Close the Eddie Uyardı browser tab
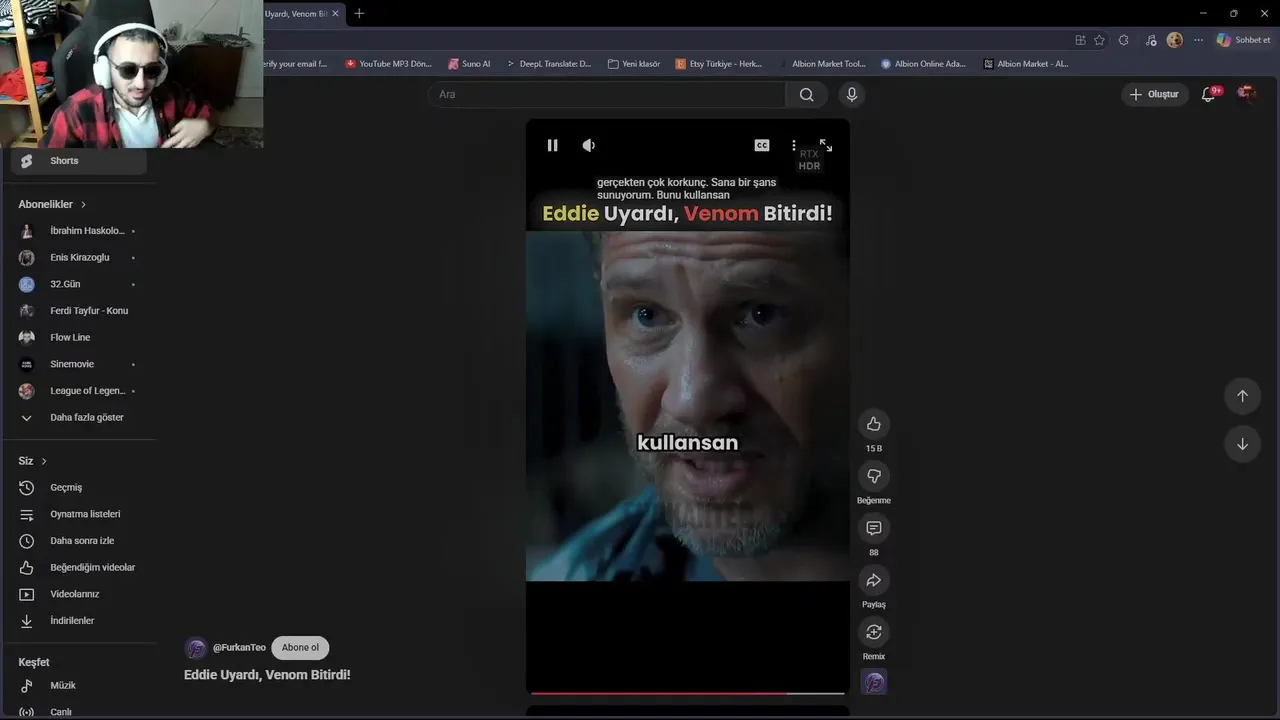 click(336, 14)
